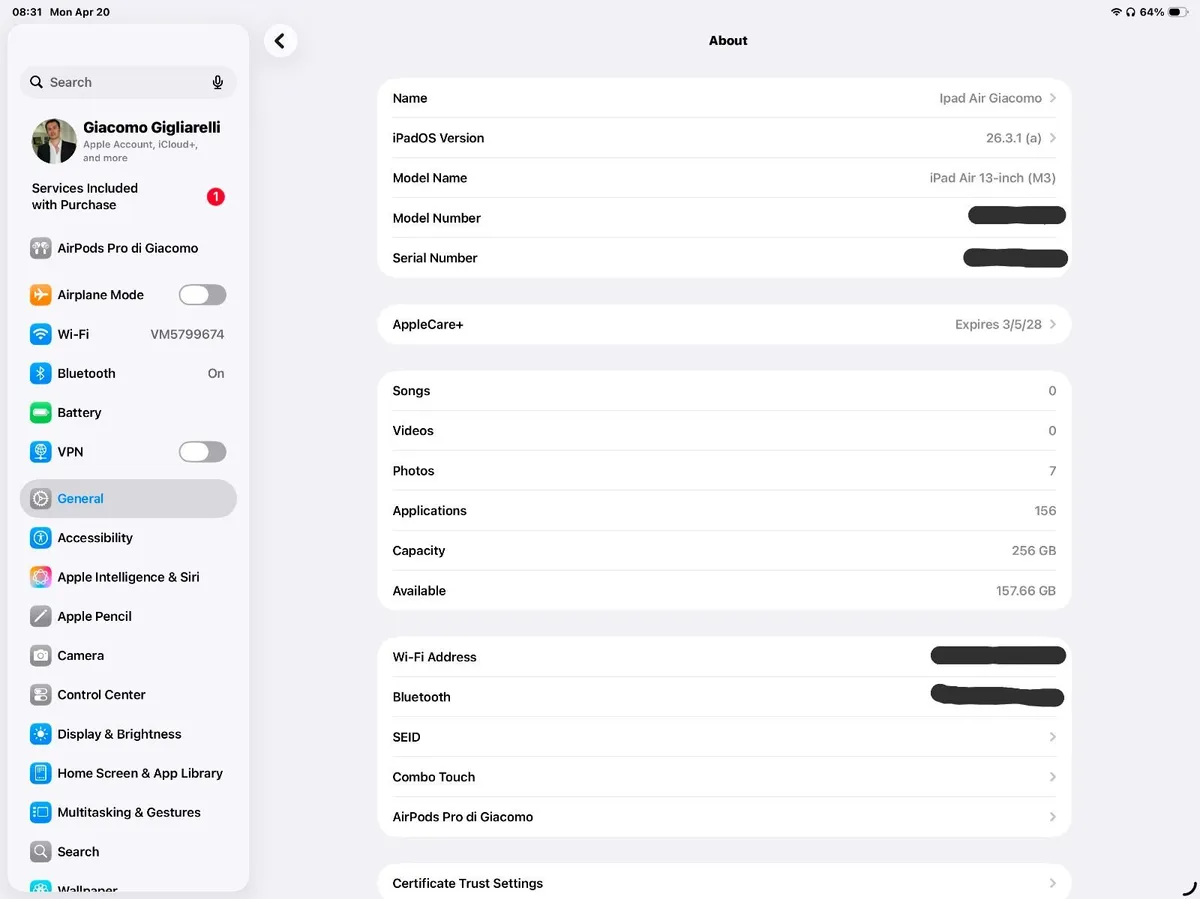Expand the SEID entry
This screenshot has width=1200, height=899.
pos(724,737)
